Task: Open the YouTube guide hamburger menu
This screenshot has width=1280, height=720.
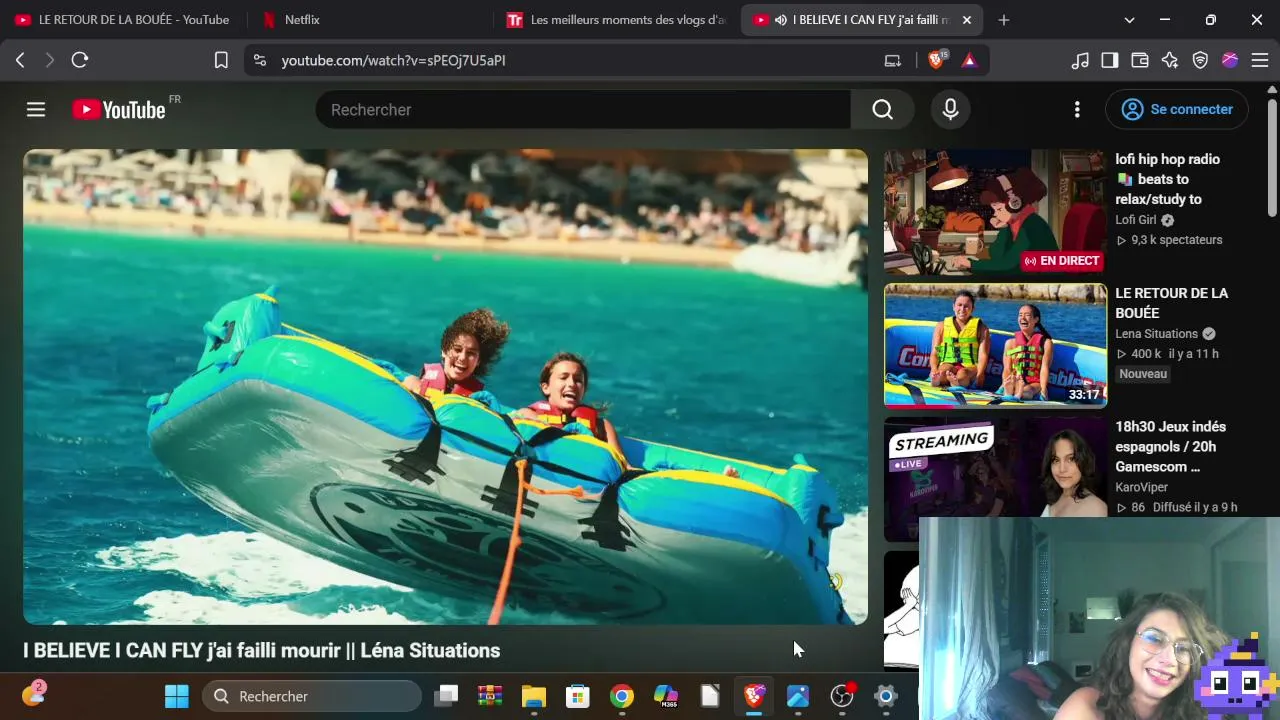Action: [36, 110]
